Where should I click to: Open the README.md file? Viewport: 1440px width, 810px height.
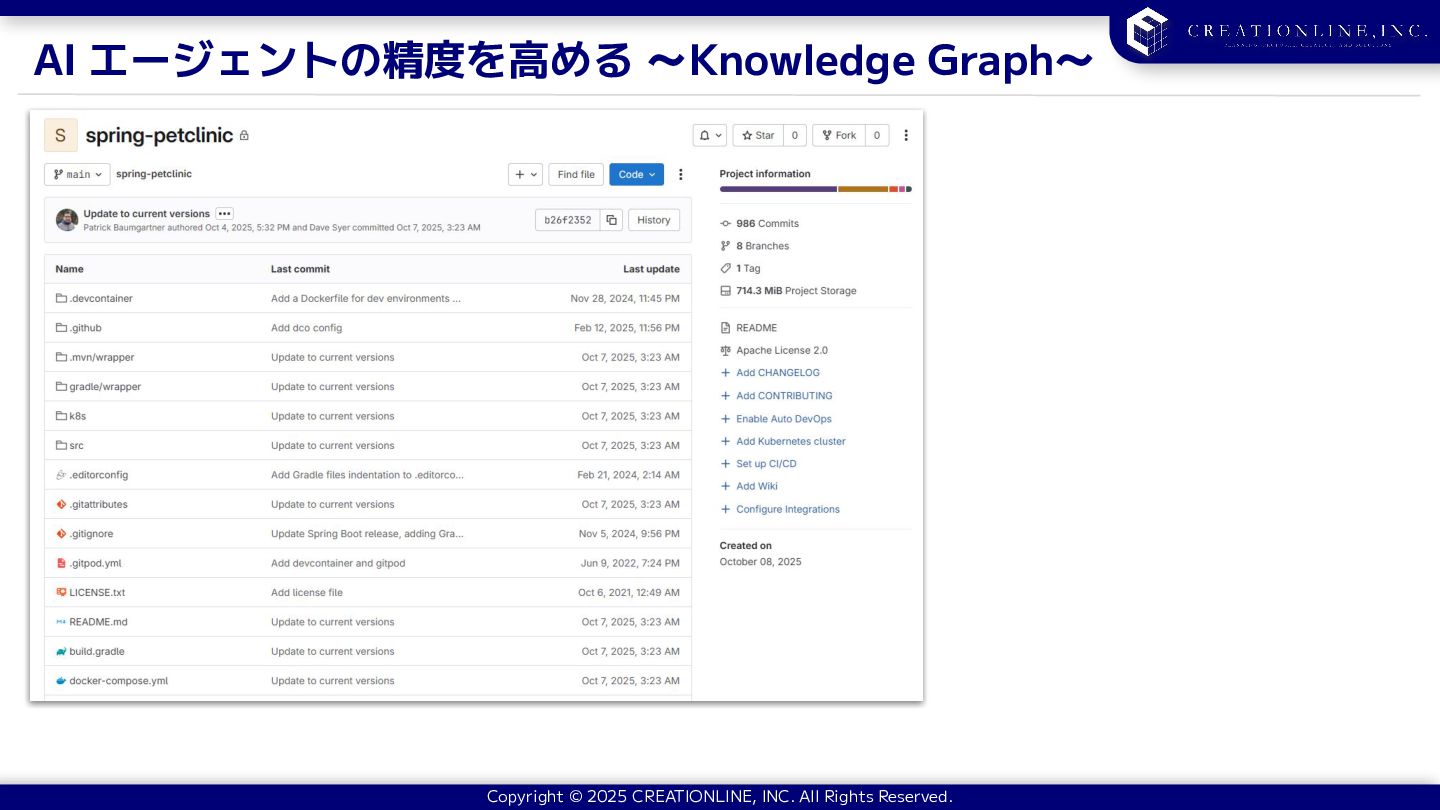(x=99, y=622)
